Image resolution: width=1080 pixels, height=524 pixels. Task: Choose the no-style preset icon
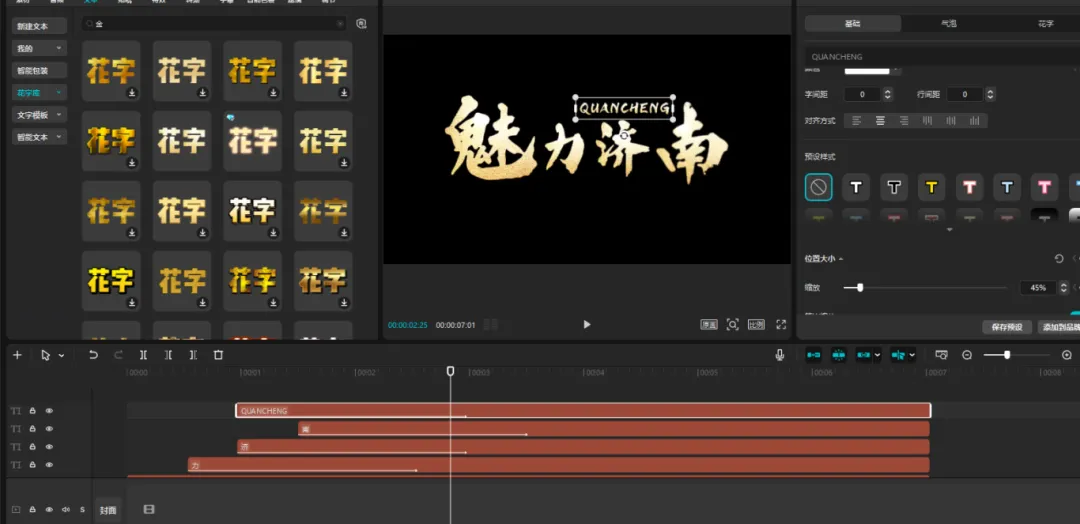[818, 187]
